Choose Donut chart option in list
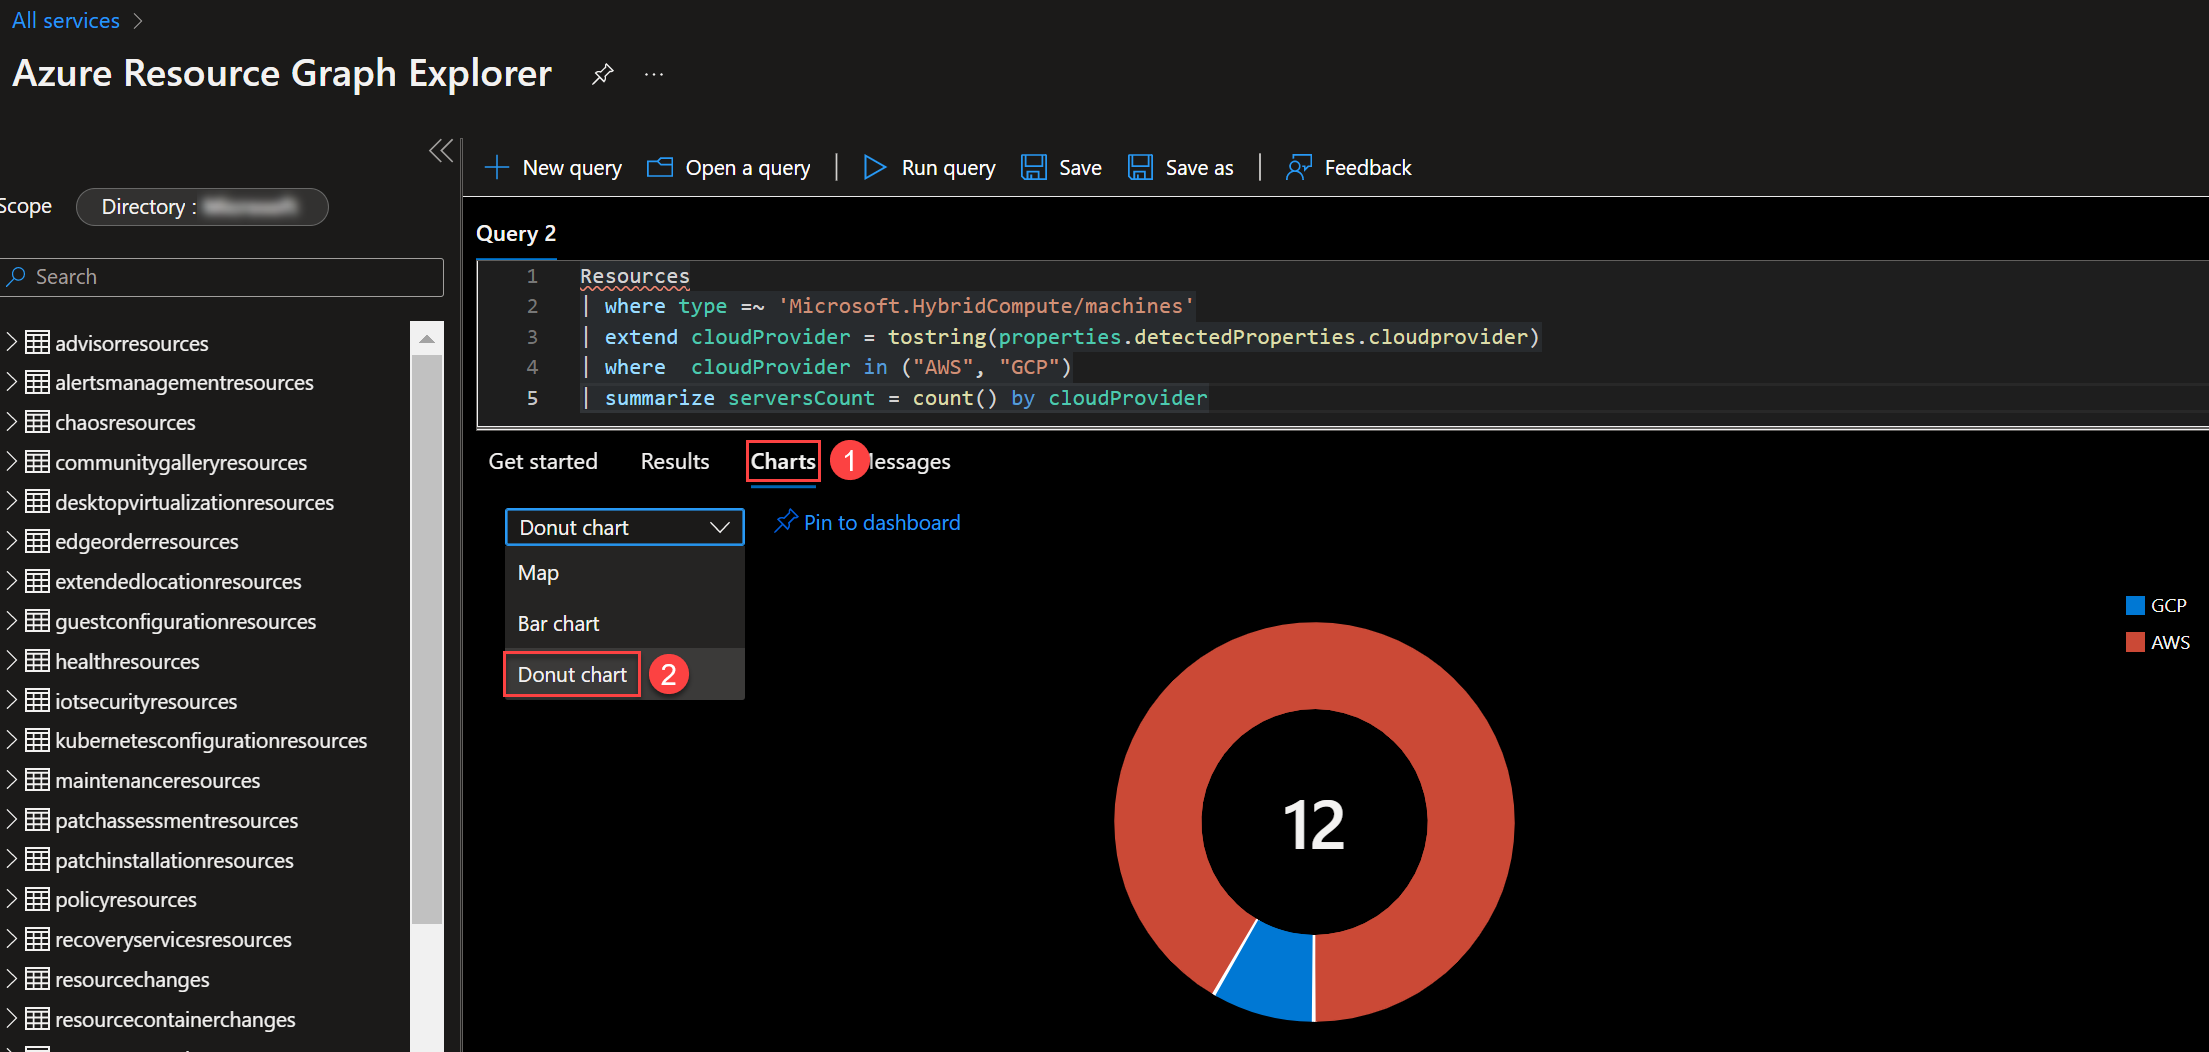Image resolution: width=2209 pixels, height=1052 pixels. click(625, 674)
